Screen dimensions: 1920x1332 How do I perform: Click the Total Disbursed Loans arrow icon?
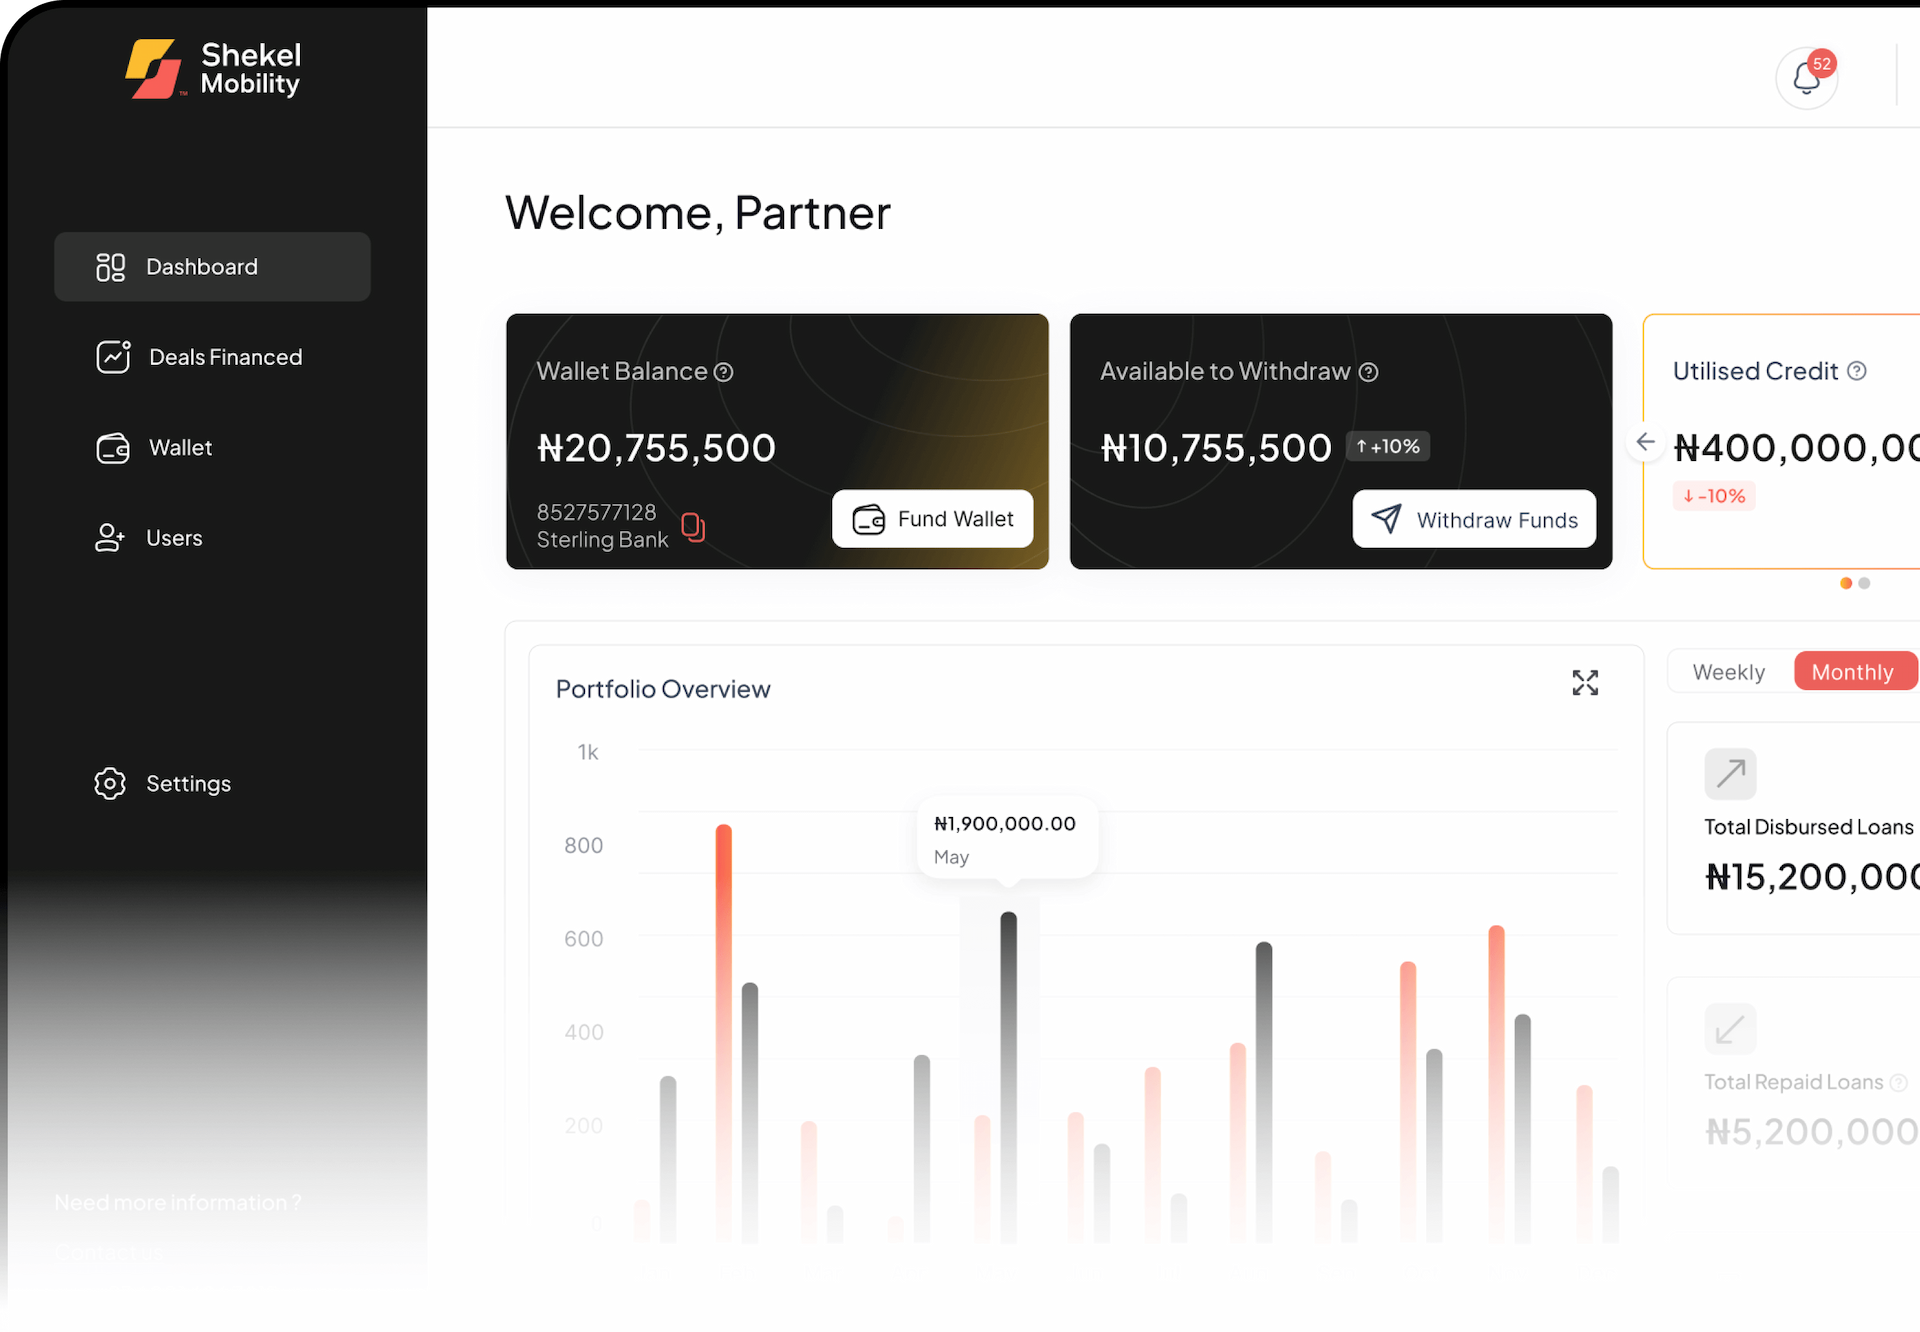coord(1729,773)
